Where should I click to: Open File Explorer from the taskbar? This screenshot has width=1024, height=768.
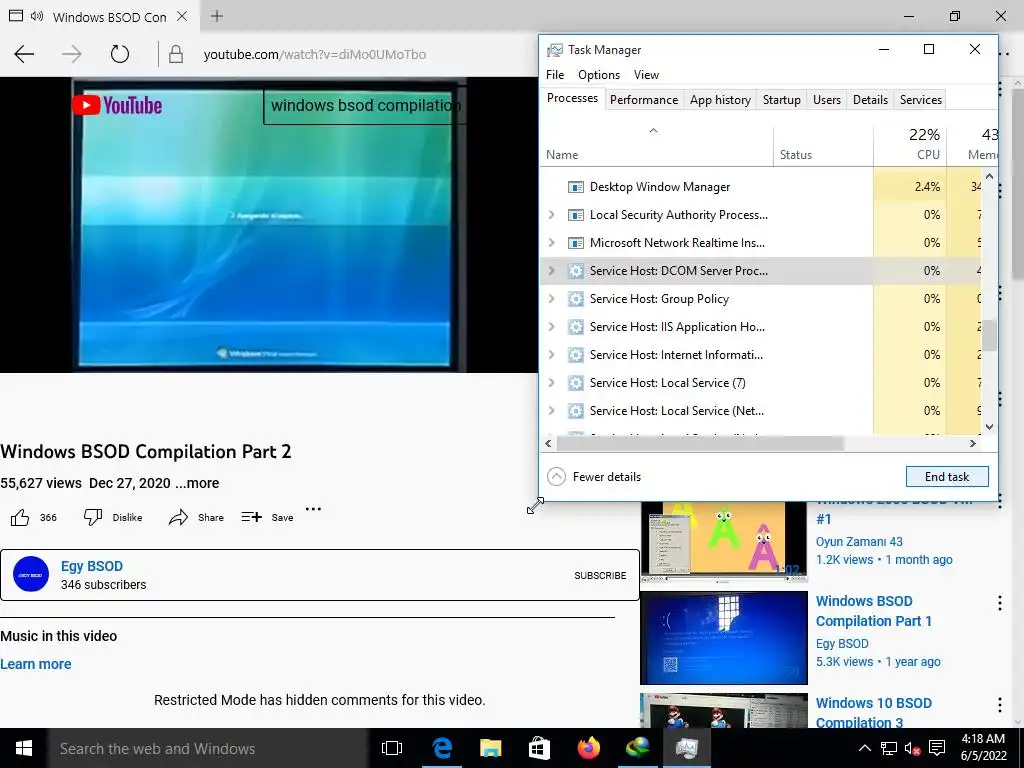(490, 748)
